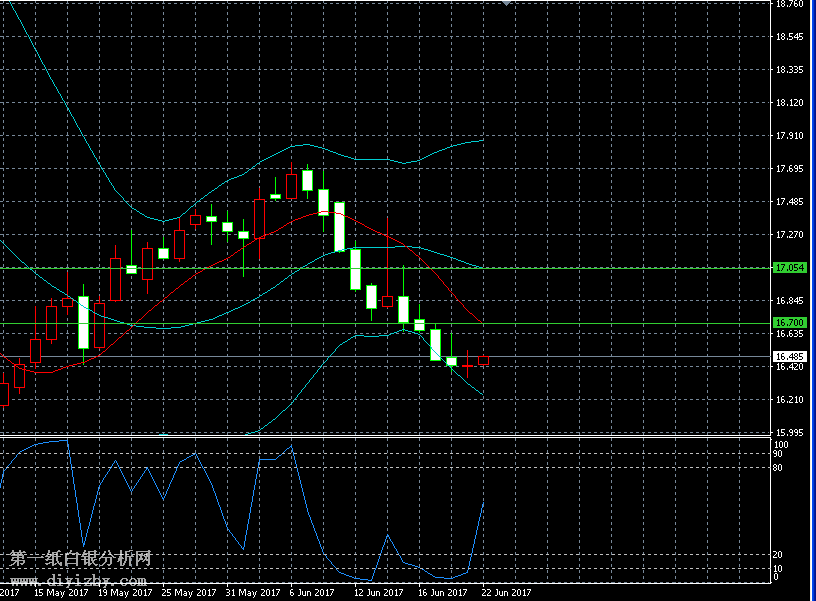Select the last red candle on the right
This screenshot has width=816, height=601.
point(484,360)
